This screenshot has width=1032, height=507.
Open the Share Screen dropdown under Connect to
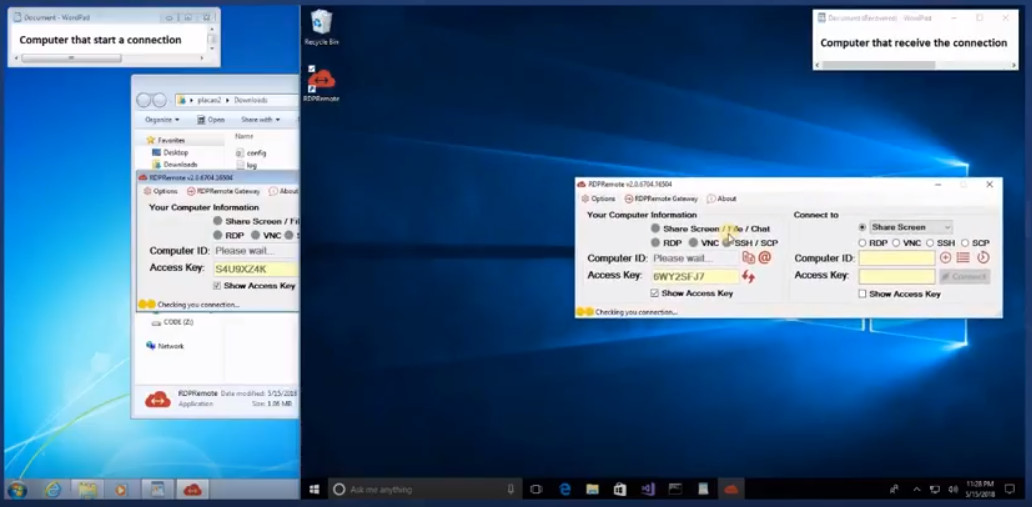click(911, 227)
